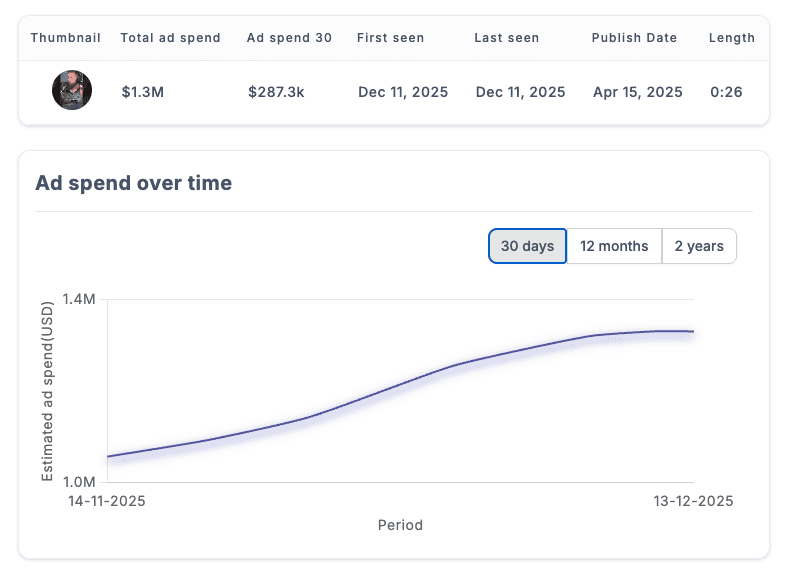This screenshot has width=786, height=580.
Task: Click the Apr 15, 2025 publish date
Action: click(x=637, y=92)
